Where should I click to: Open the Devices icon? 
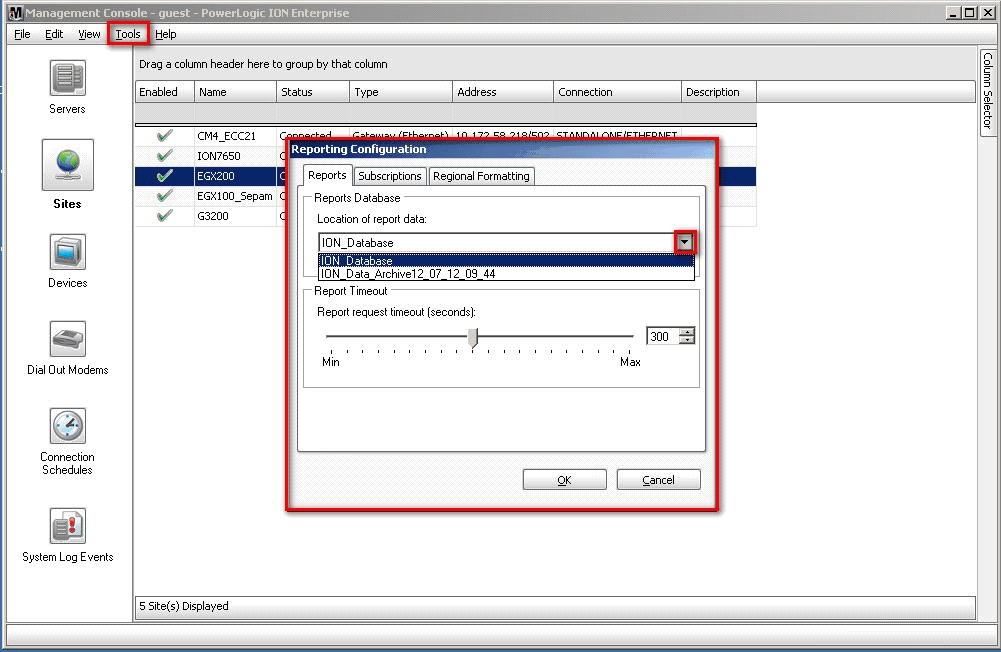(x=68, y=252)
